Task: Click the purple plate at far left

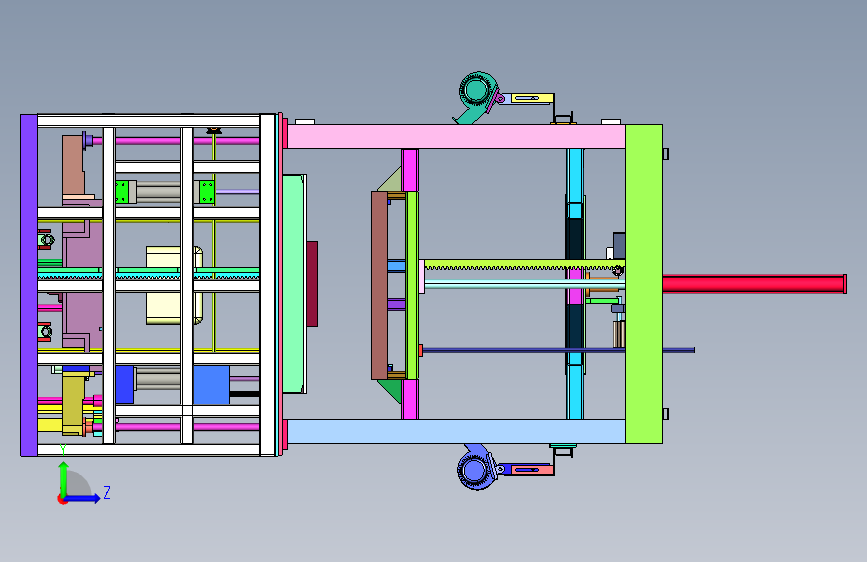Action: [x=29, y=285]
